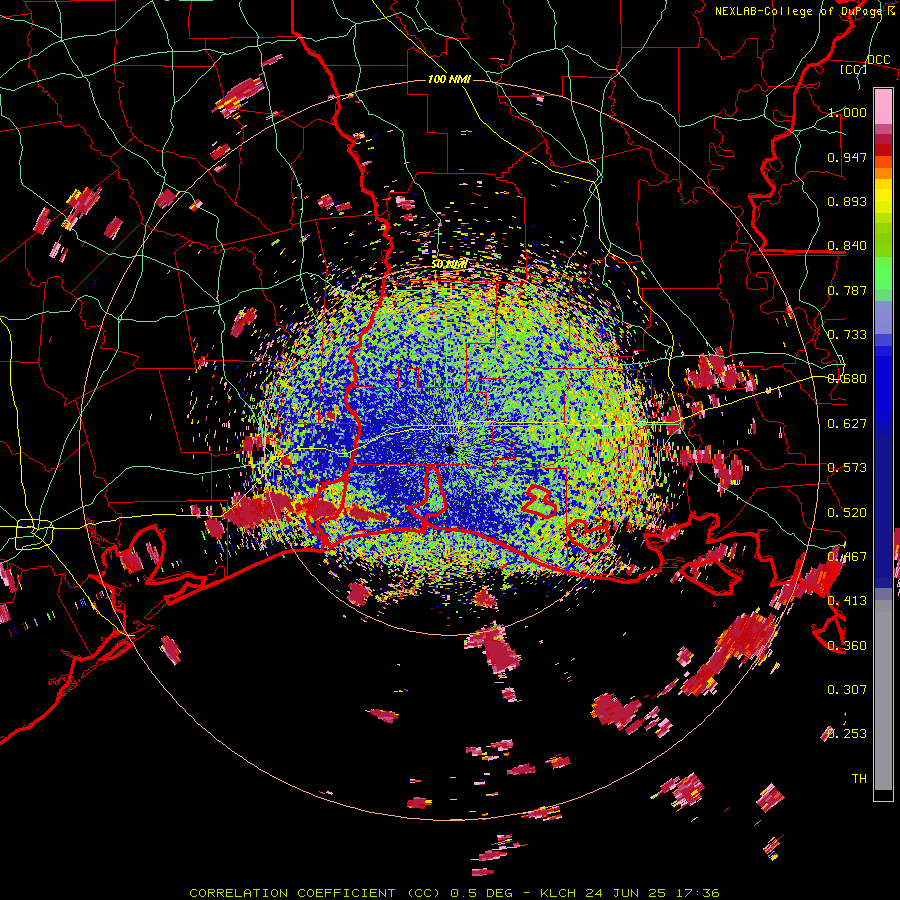The height and width of the screenshot is (900, 900).
Task: Click the 1.000 value on the color scale
Action: tap(847, 112)
